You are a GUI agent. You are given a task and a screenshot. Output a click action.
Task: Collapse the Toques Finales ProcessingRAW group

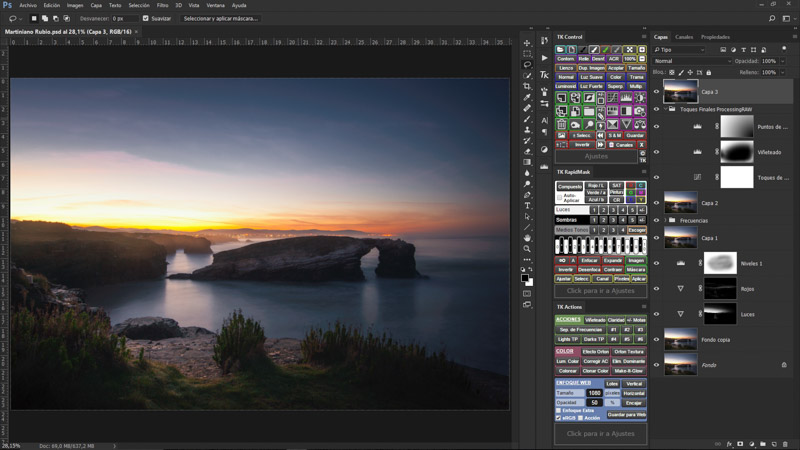tap(663, 109)
